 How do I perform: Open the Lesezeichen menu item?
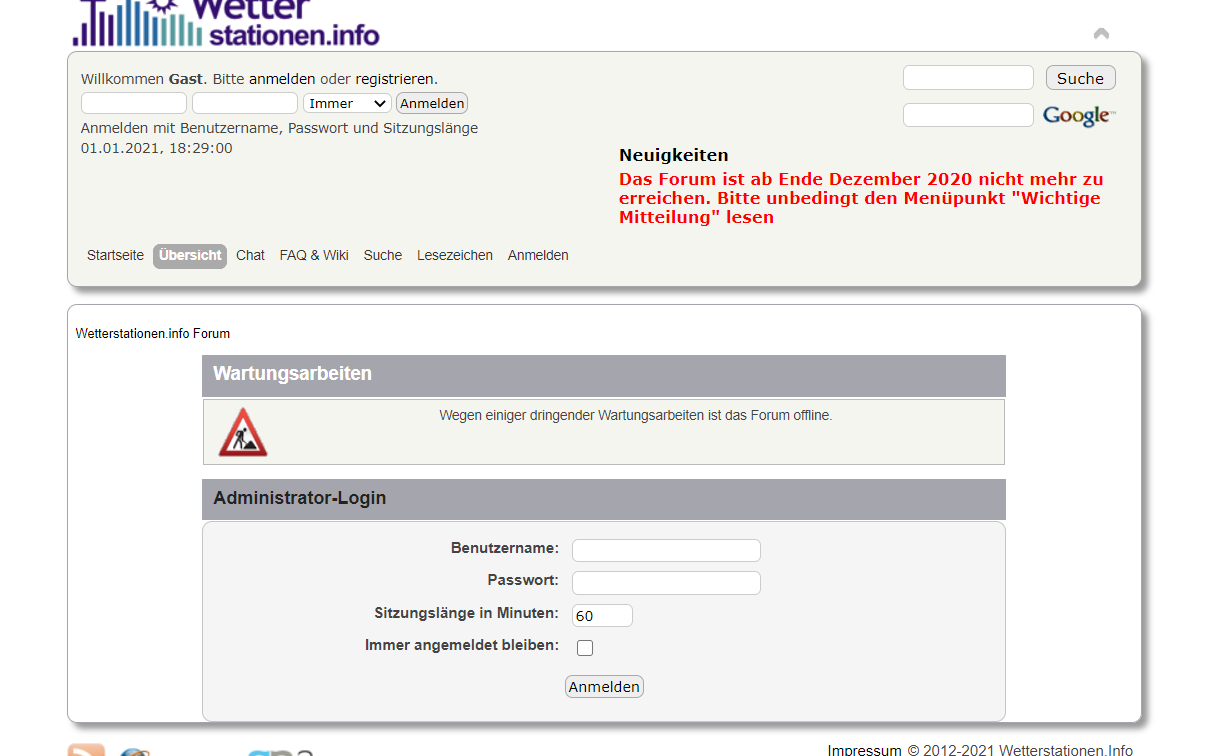455,256
